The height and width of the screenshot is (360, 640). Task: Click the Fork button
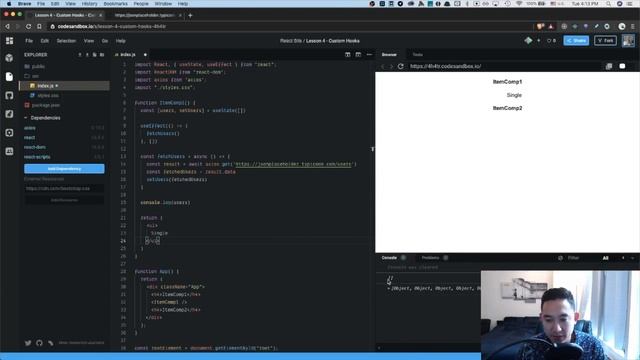[x=605, y=40]
